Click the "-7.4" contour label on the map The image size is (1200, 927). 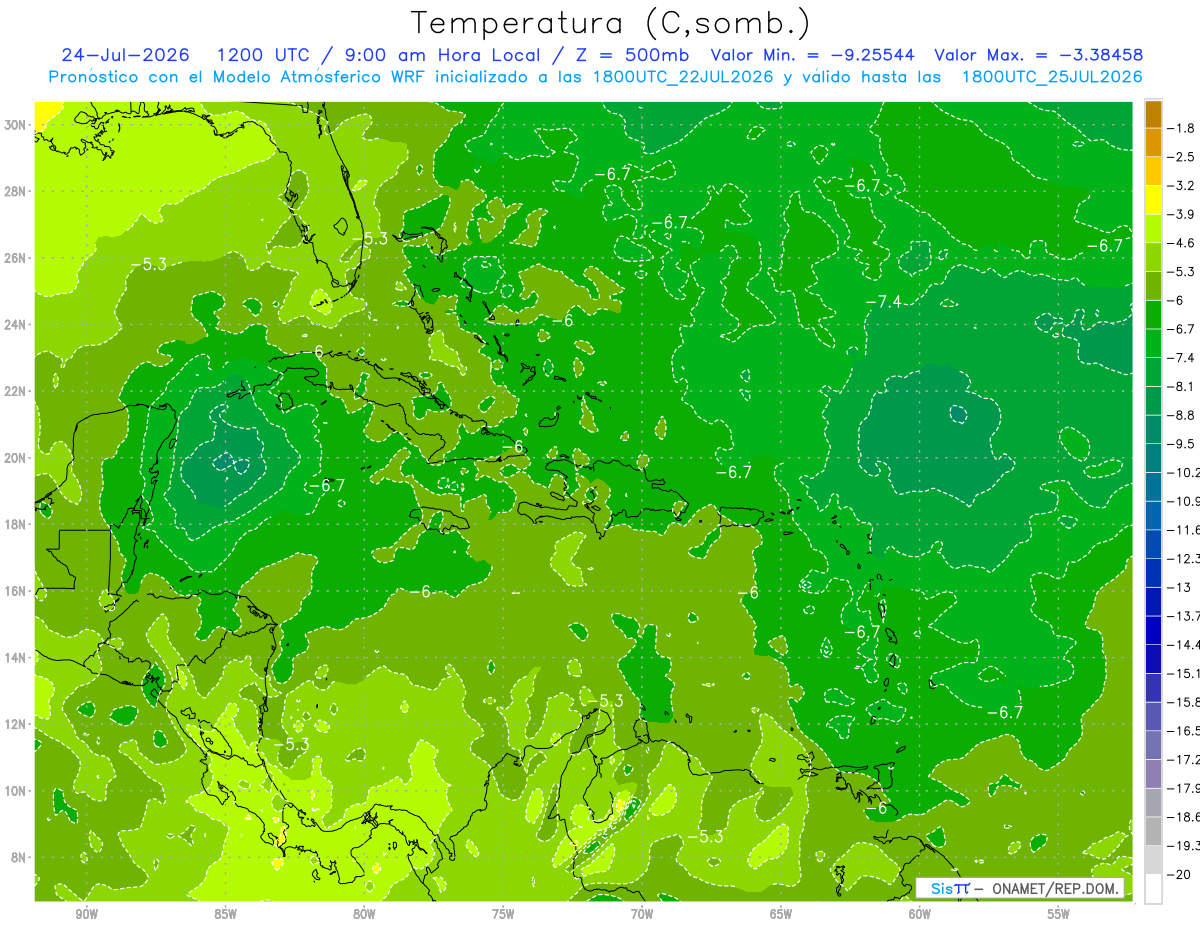pyautogui.click(x=884, y=302)
